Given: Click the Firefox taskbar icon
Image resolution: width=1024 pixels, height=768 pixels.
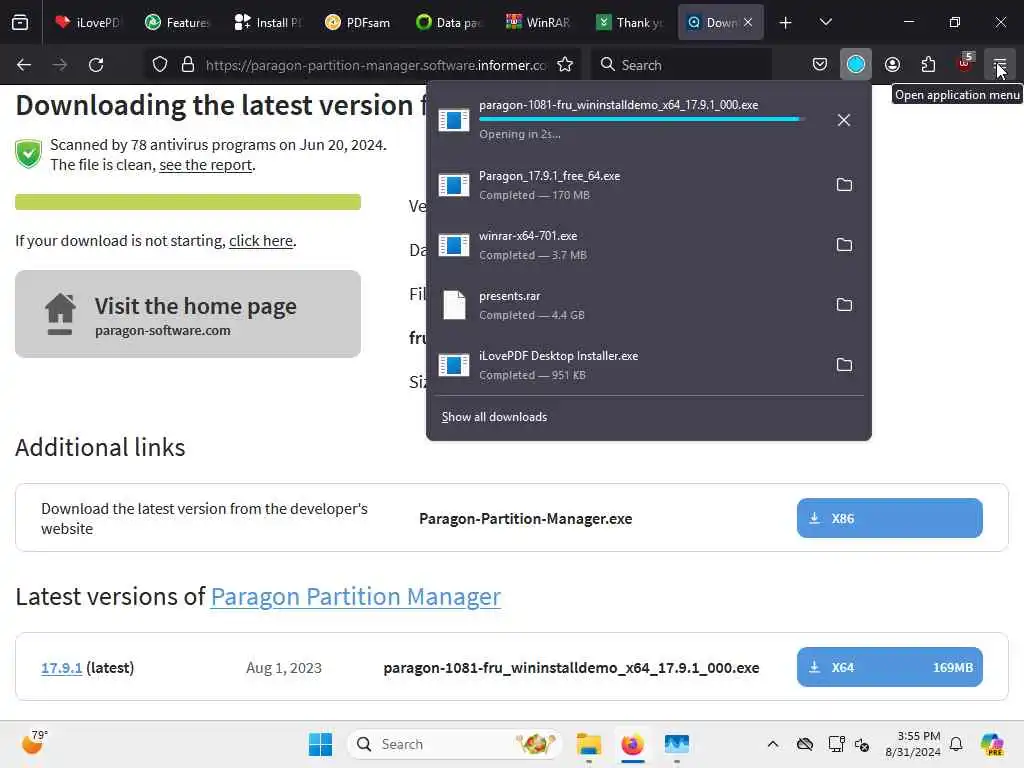Looking at the screenshot, I should pyautogui.click(x=632, y=744).
